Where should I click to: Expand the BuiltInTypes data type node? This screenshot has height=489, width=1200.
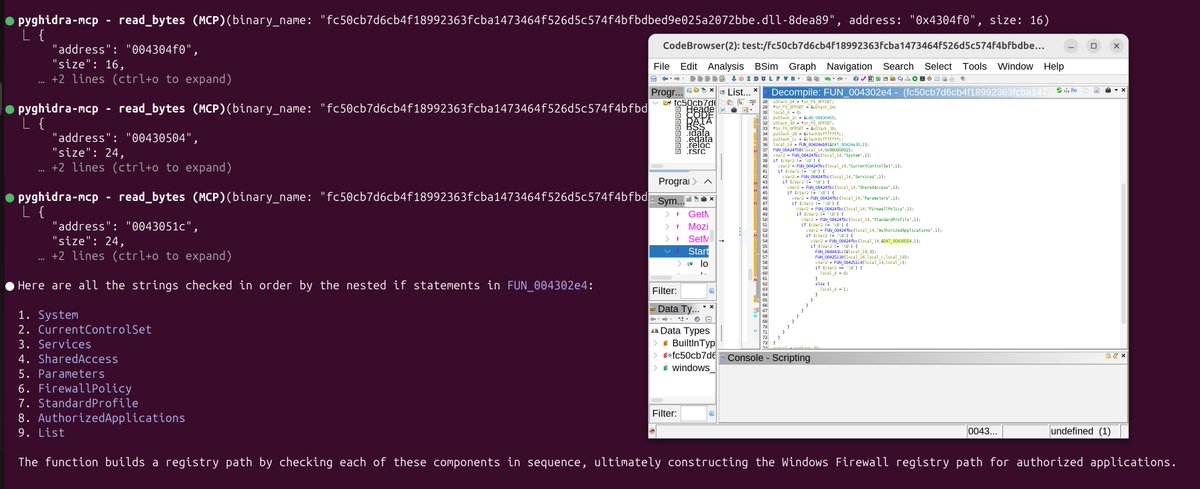(655, 343)
